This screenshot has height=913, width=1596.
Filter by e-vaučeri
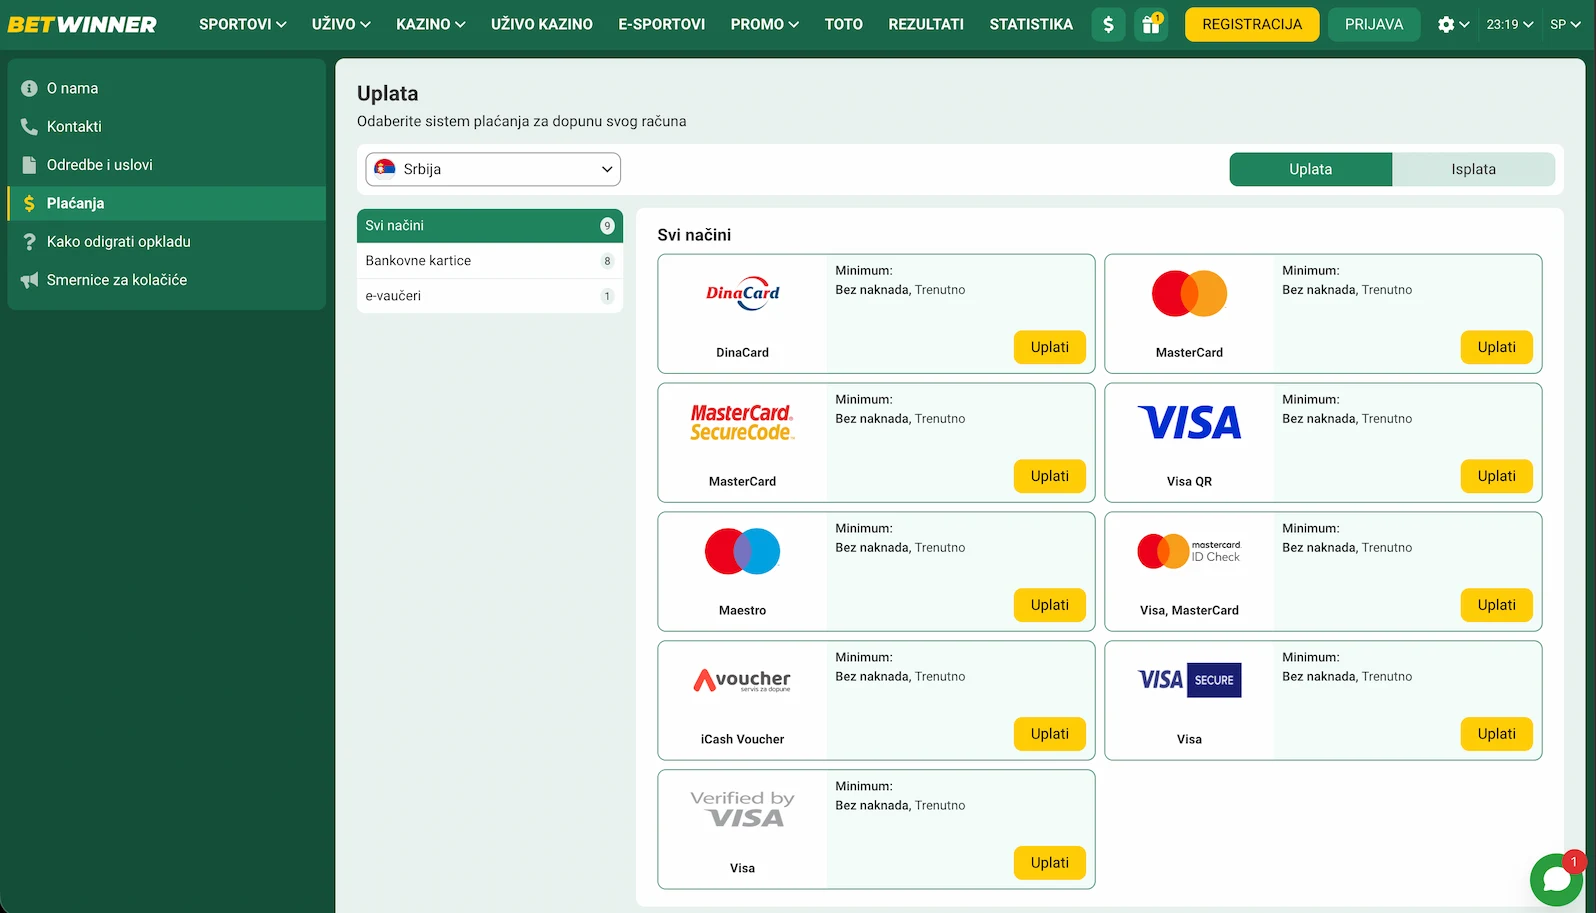[x=490, y=296]
